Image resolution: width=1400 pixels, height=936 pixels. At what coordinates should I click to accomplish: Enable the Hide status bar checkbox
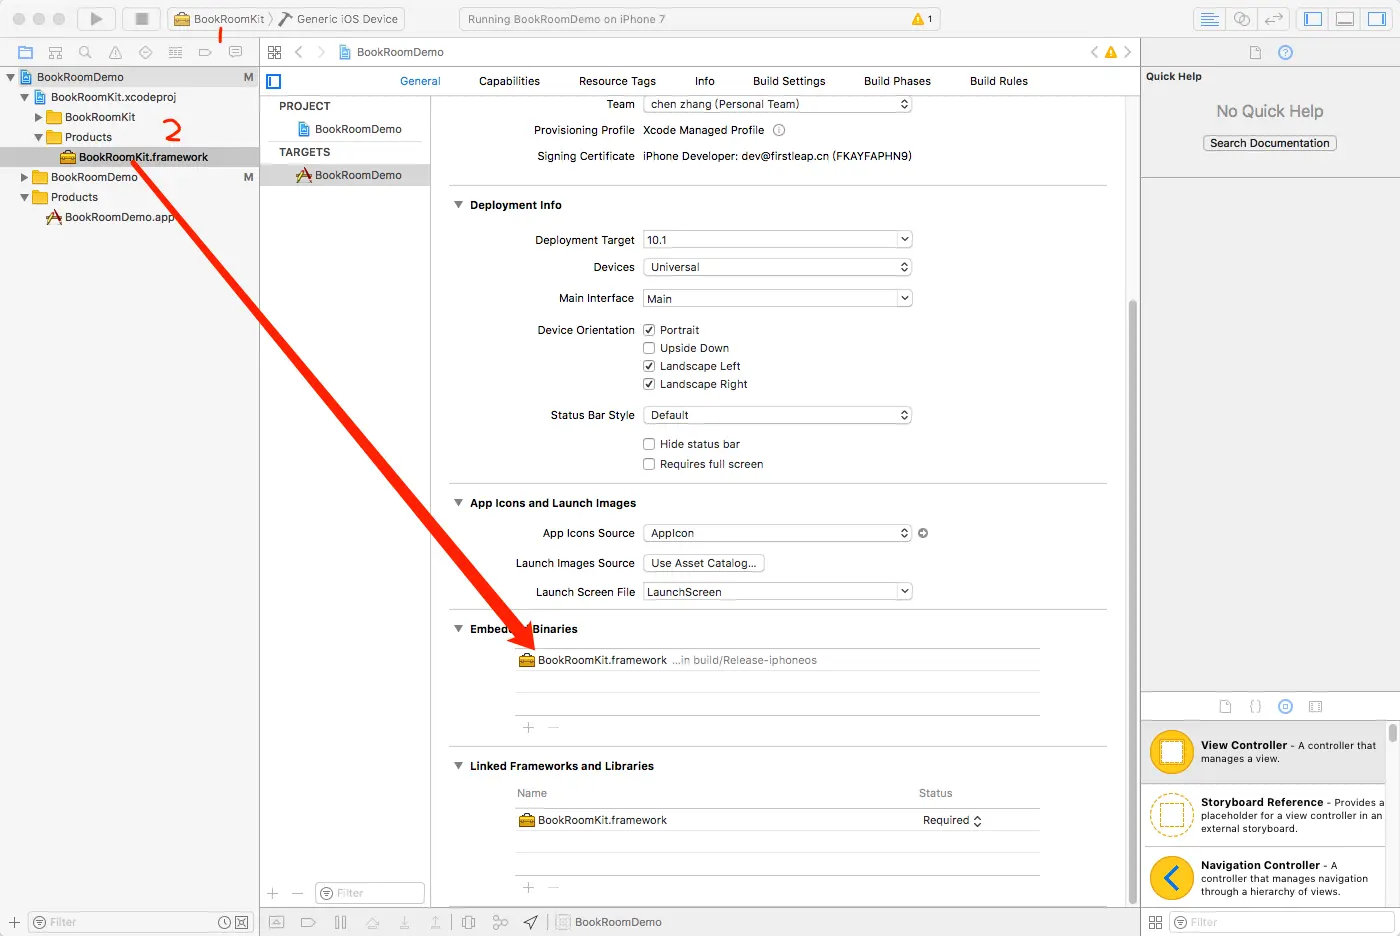coord(649,444)
